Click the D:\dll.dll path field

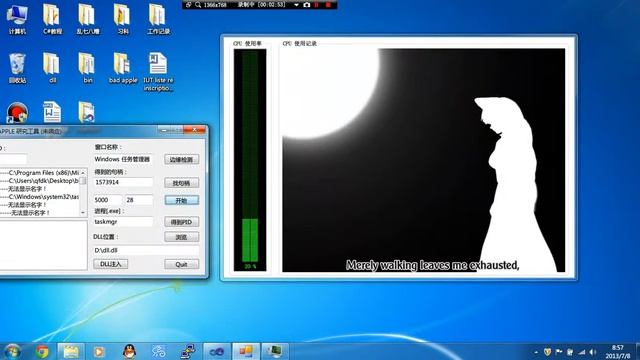146,250
